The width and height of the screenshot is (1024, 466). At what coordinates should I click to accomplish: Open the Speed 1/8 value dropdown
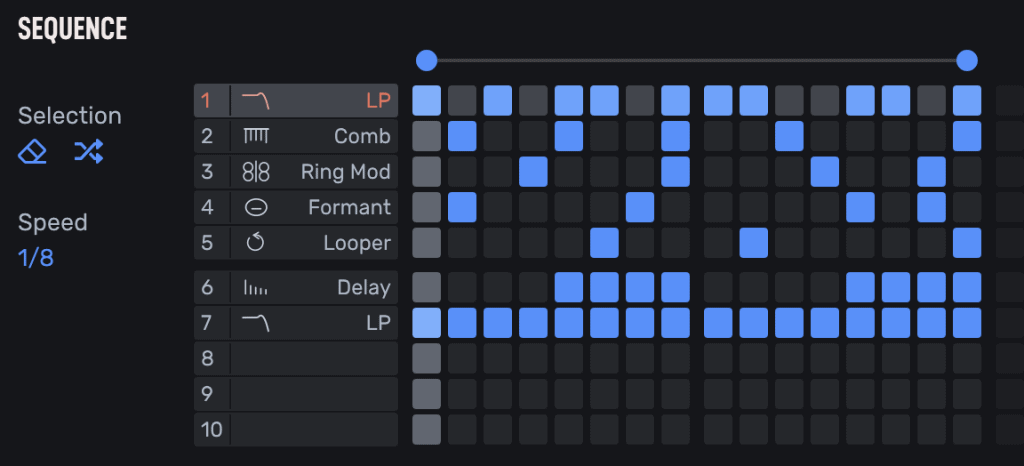[x=36, y=258]
